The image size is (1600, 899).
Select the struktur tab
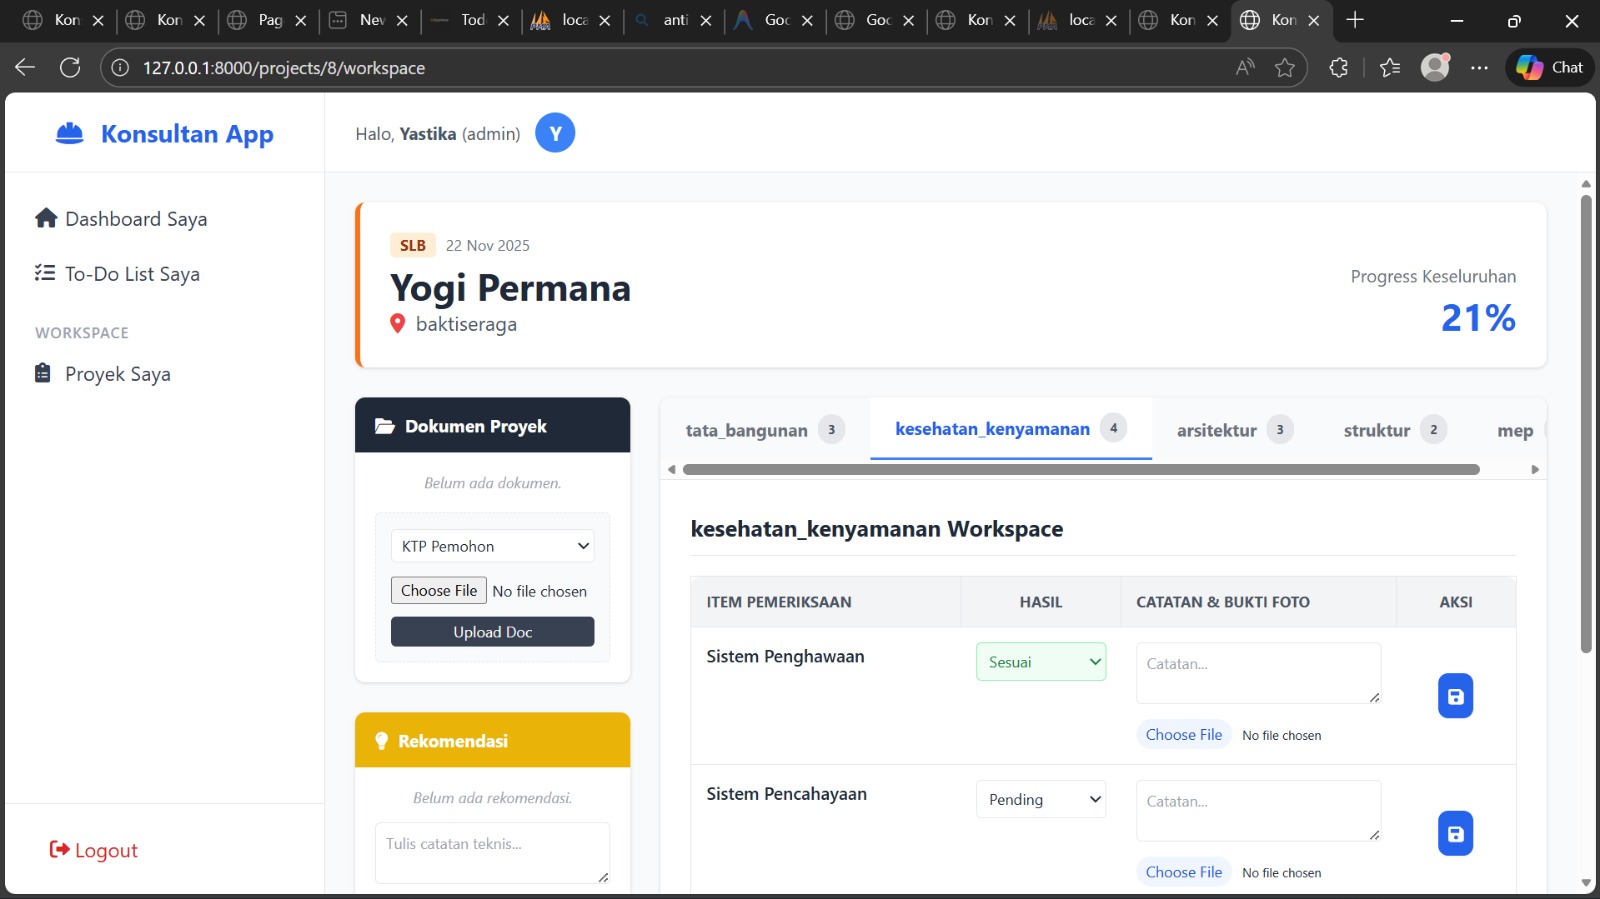click(1376, 430)
